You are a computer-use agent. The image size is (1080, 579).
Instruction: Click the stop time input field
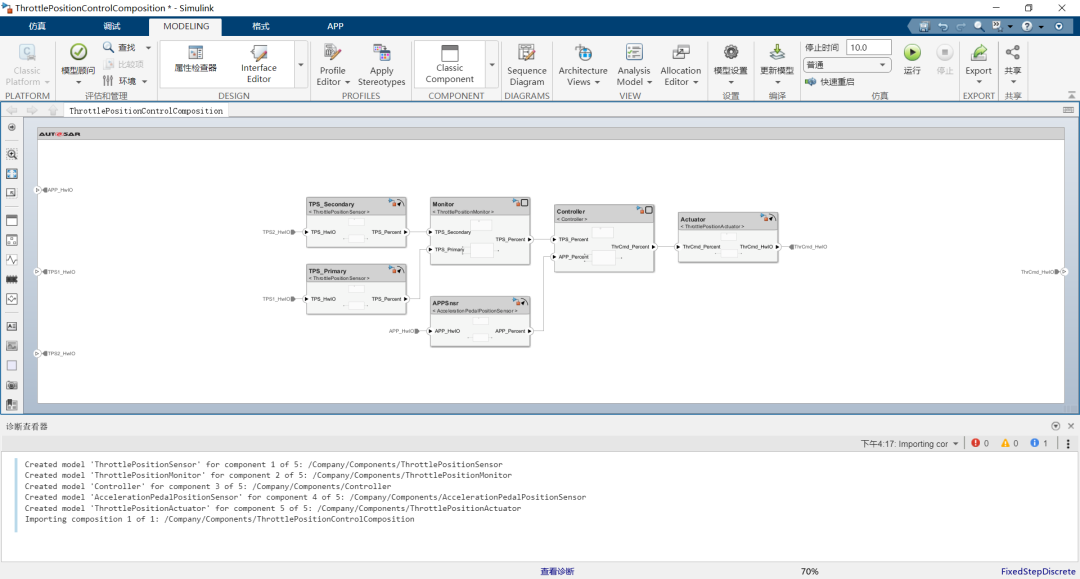868,47
